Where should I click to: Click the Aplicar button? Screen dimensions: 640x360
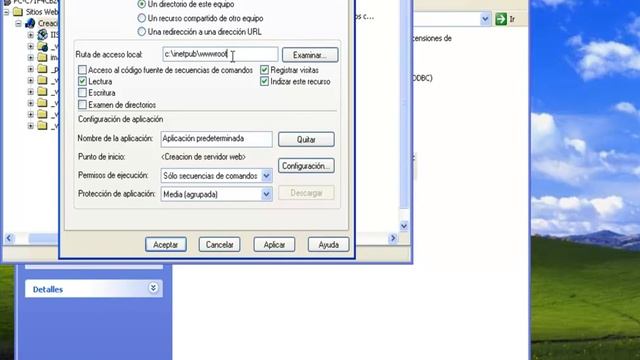(x=274, y=244)
